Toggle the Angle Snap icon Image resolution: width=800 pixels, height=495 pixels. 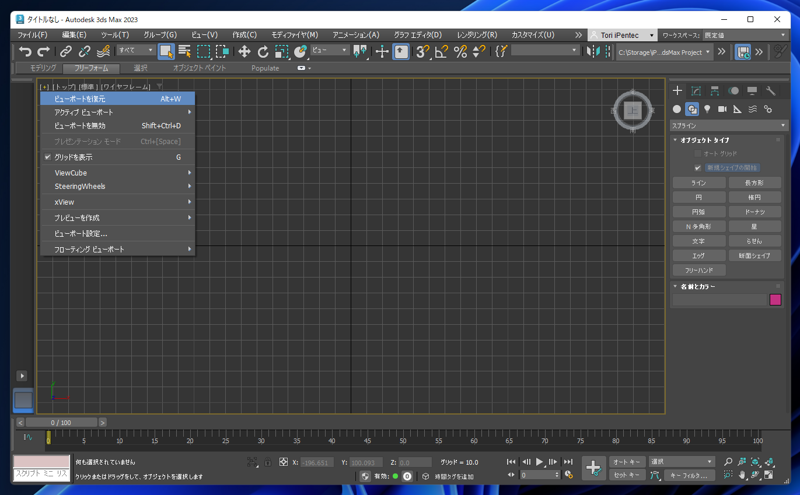click(441, 52)
